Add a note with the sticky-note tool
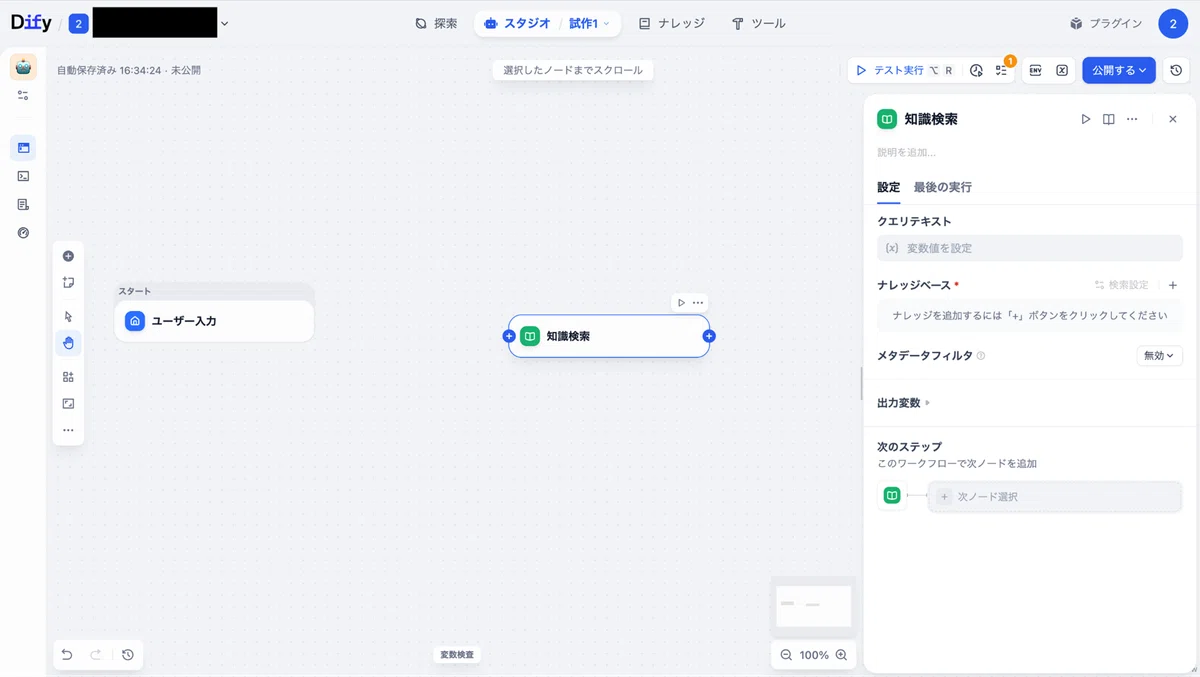 [68, 282]
